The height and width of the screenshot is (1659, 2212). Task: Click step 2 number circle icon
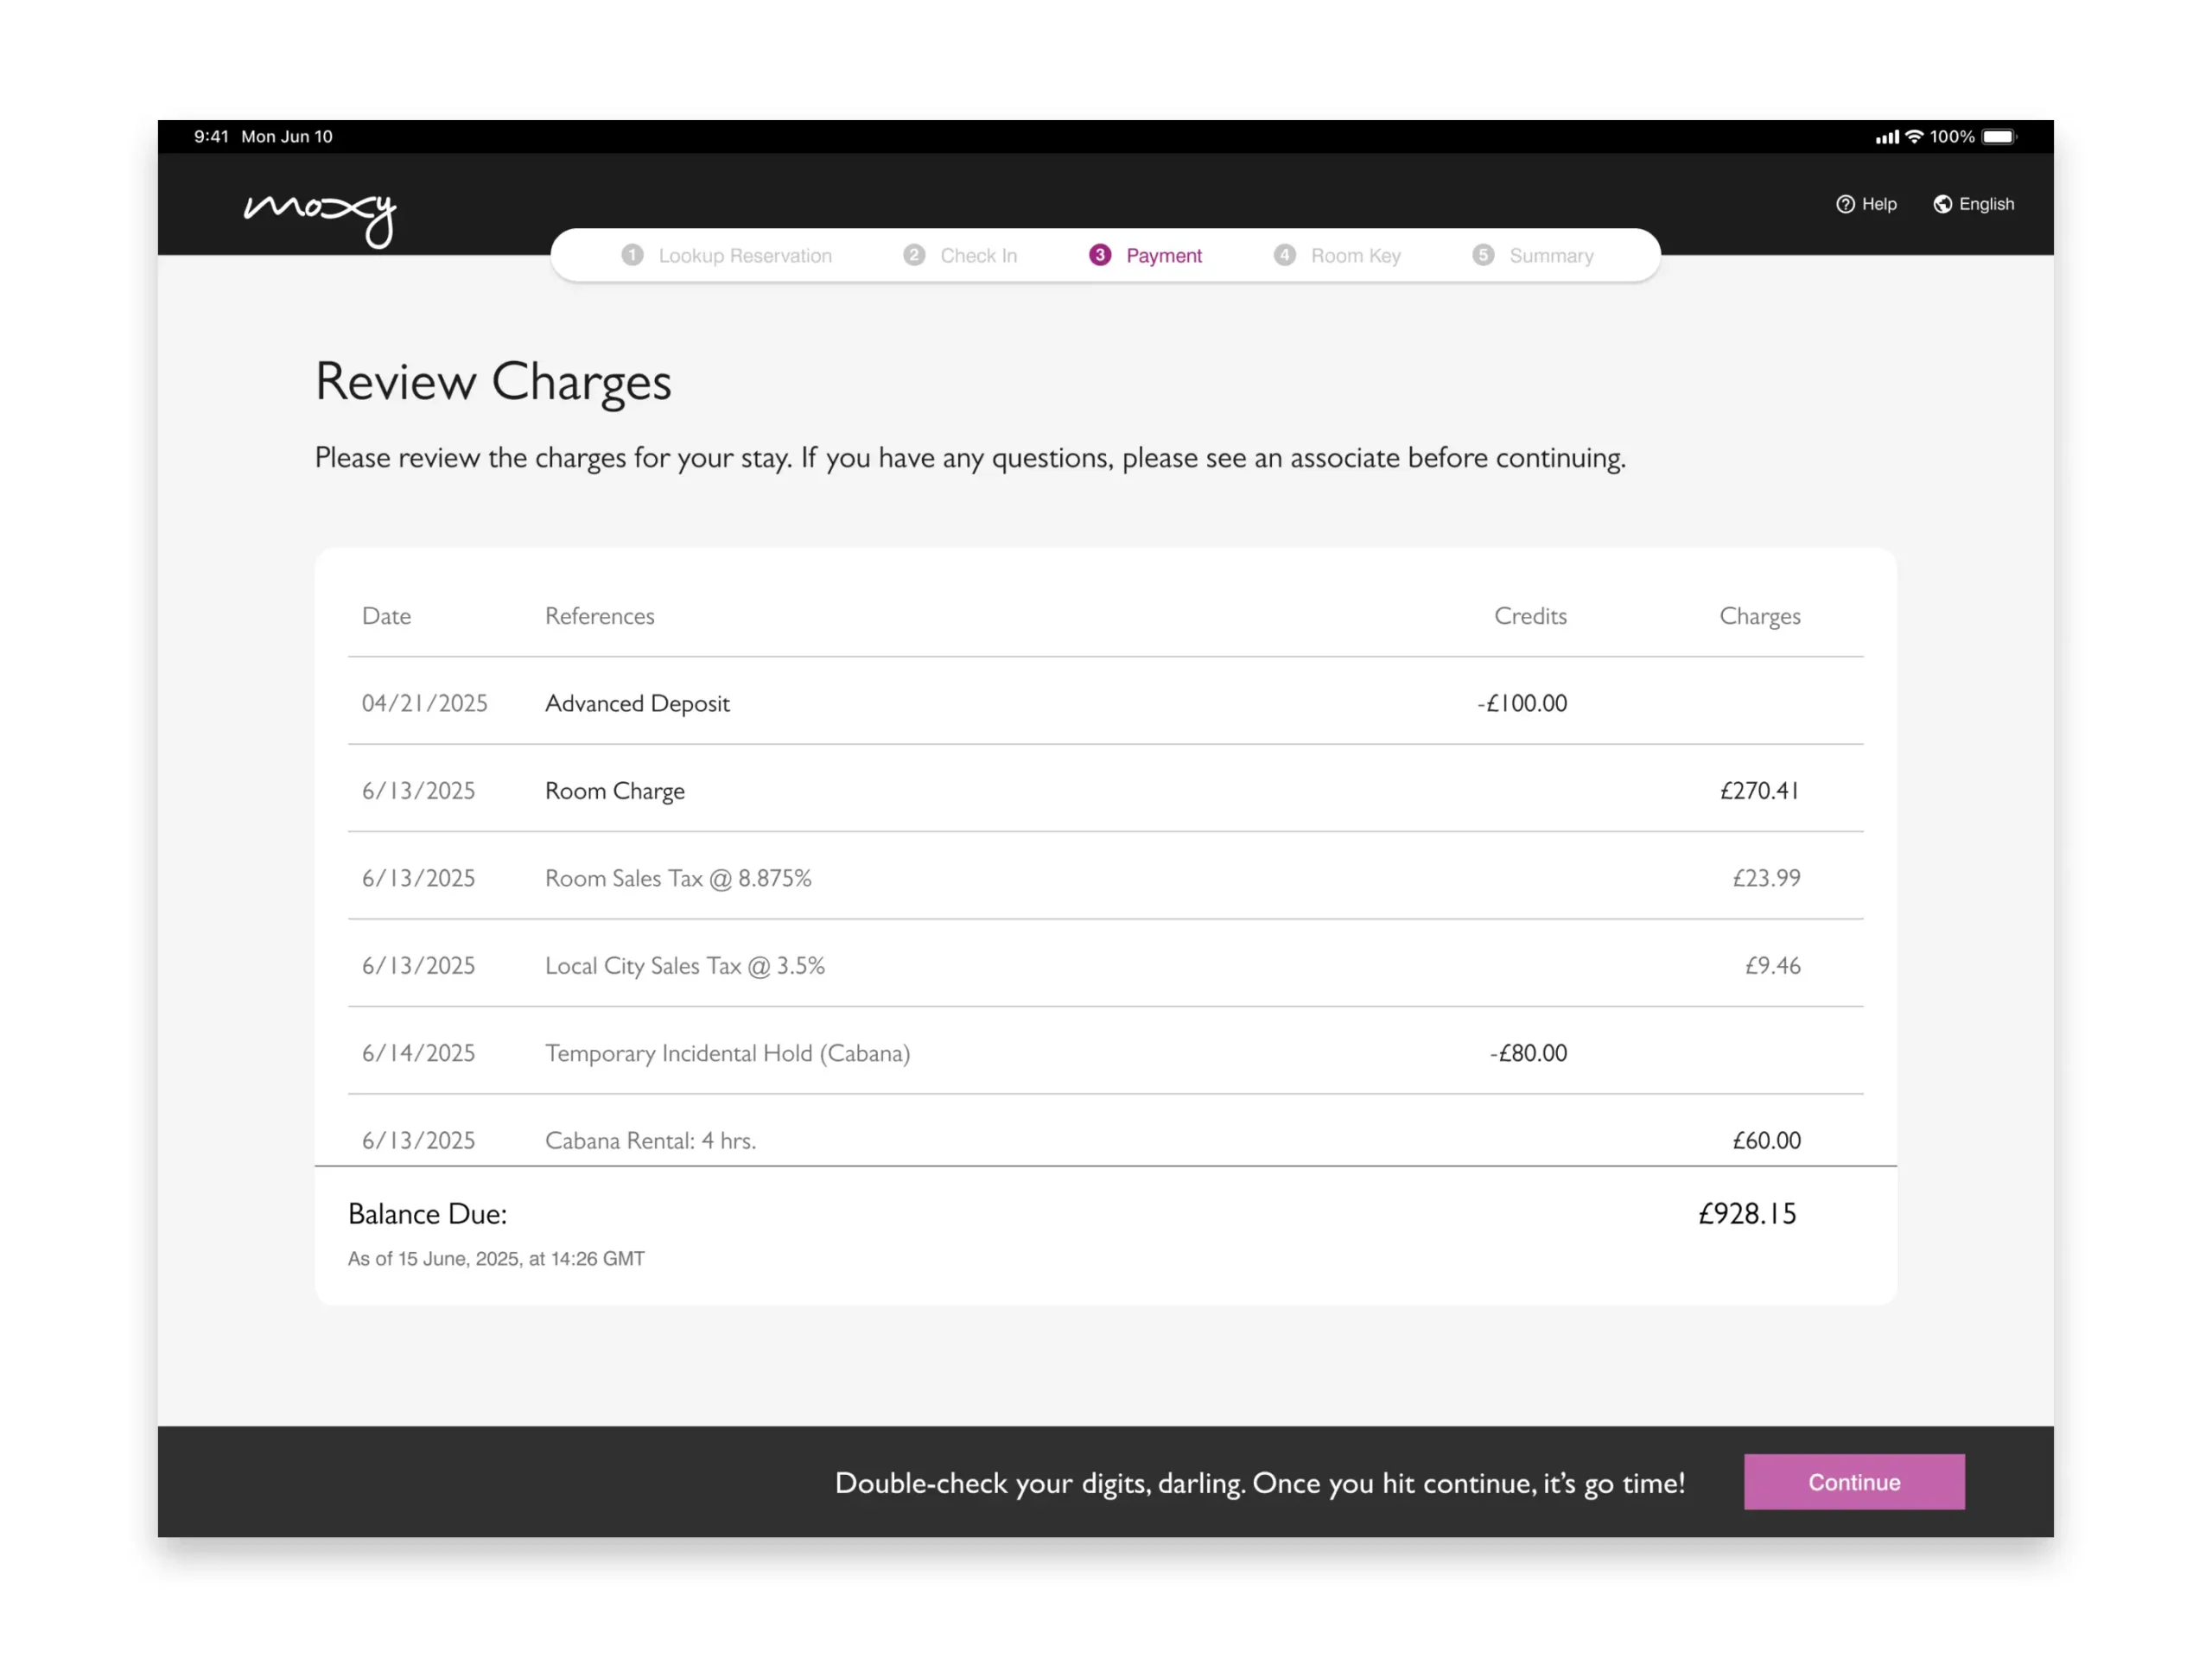913,255
